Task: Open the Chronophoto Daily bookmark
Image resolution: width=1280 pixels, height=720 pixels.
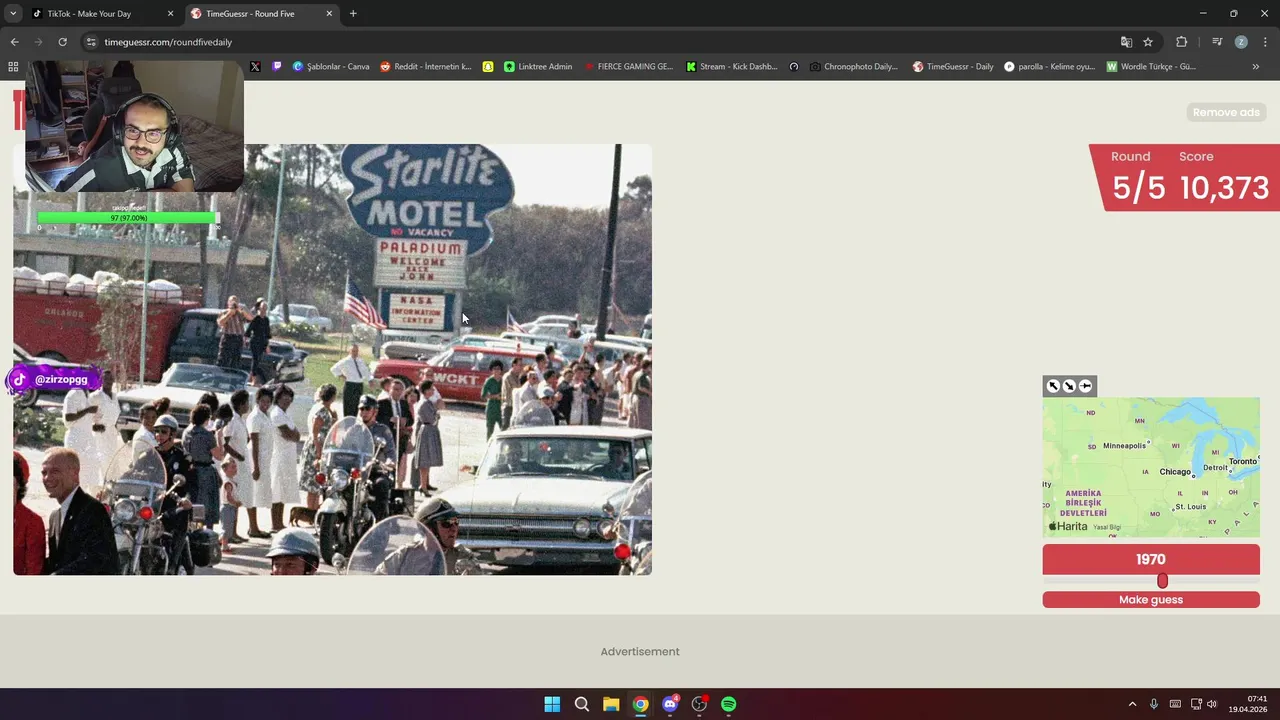Action: coord(855,67)
